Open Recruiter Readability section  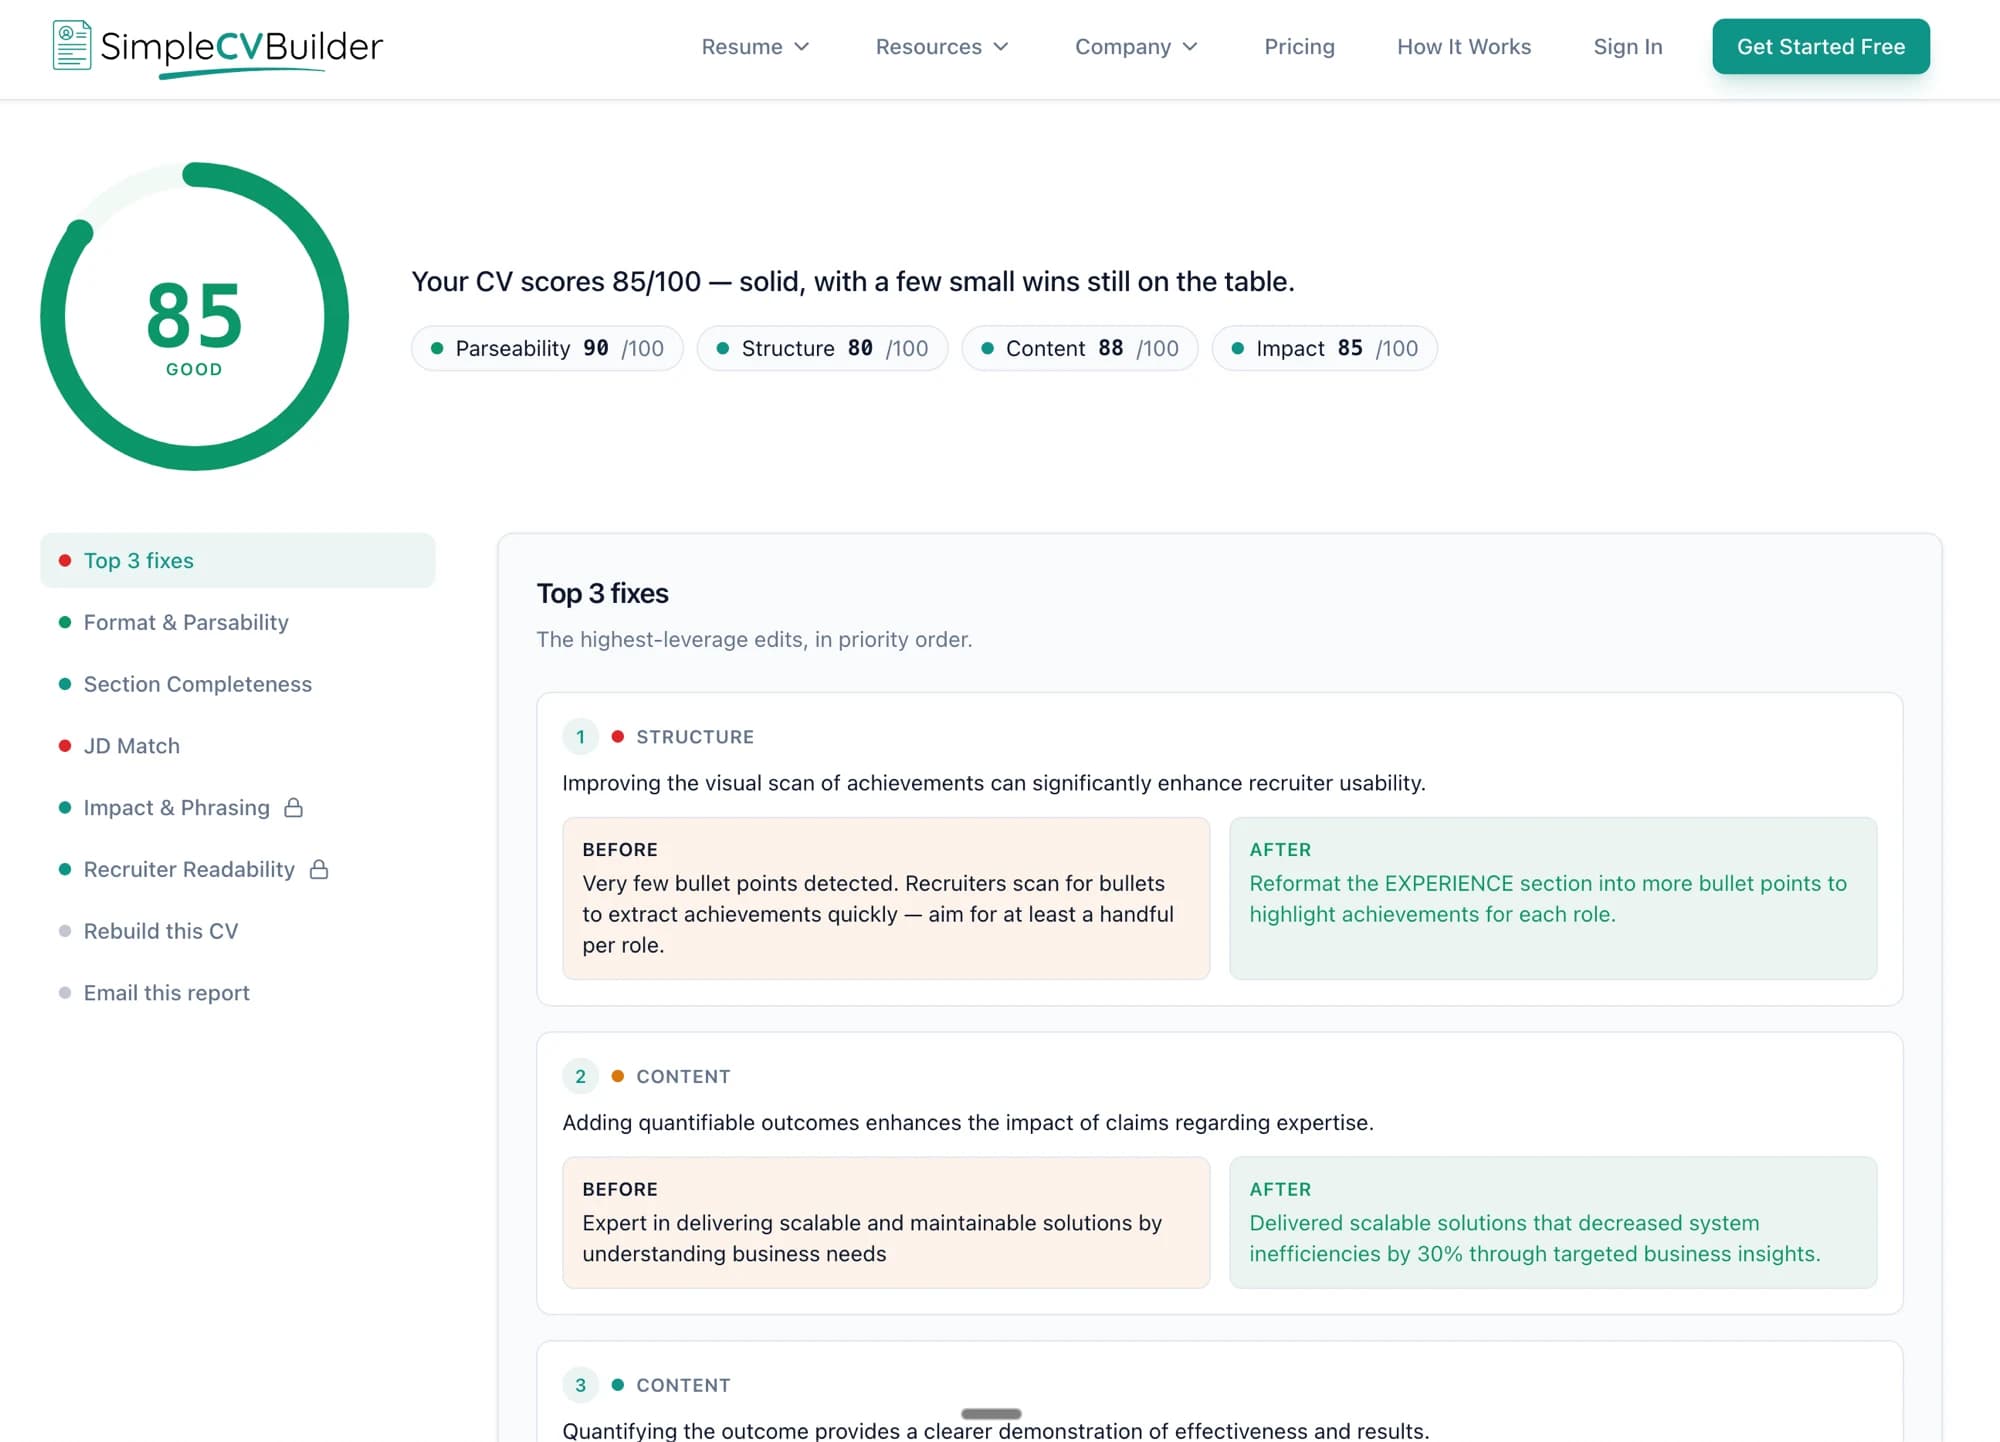click(238, 869)
